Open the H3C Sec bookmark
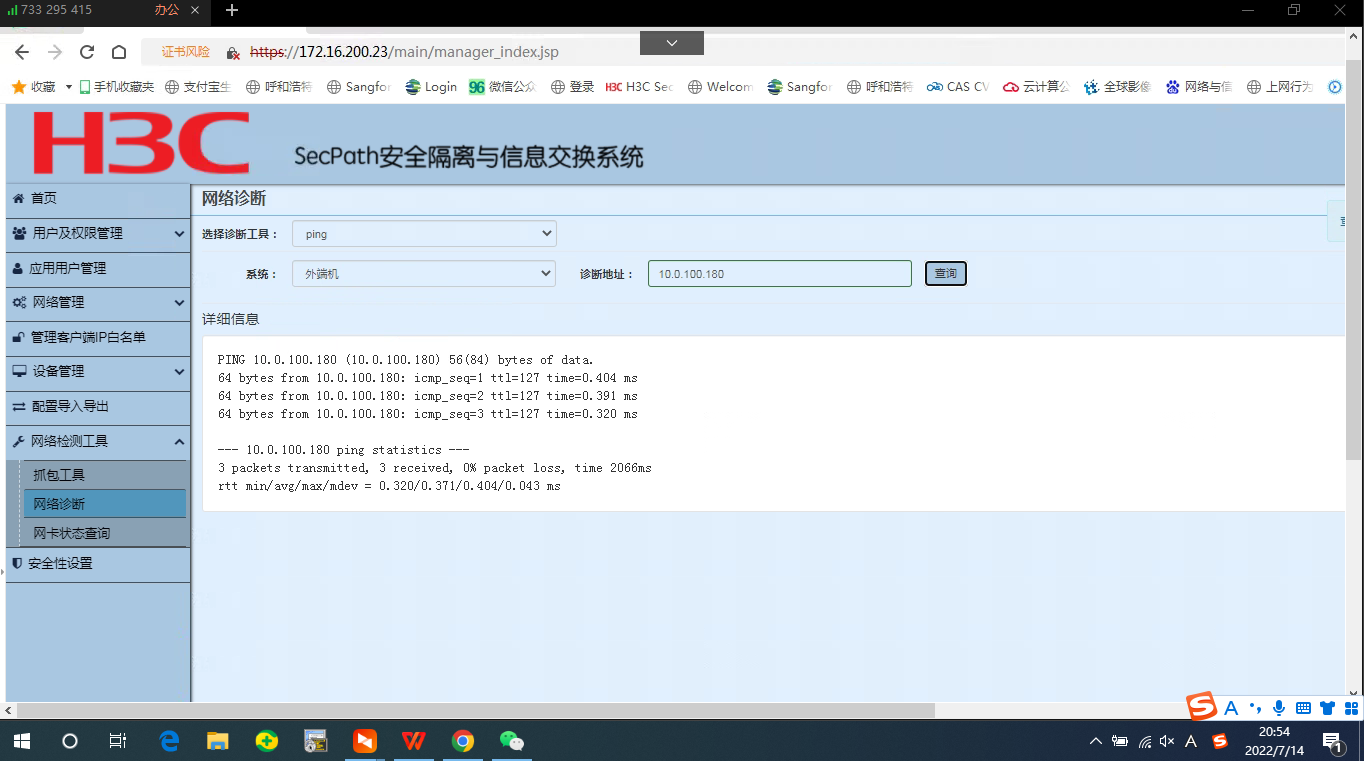 coord(639,87)
